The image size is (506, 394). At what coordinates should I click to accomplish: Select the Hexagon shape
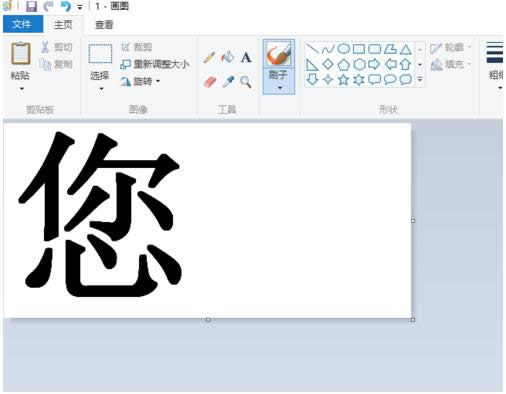click(x=359, y=64)
